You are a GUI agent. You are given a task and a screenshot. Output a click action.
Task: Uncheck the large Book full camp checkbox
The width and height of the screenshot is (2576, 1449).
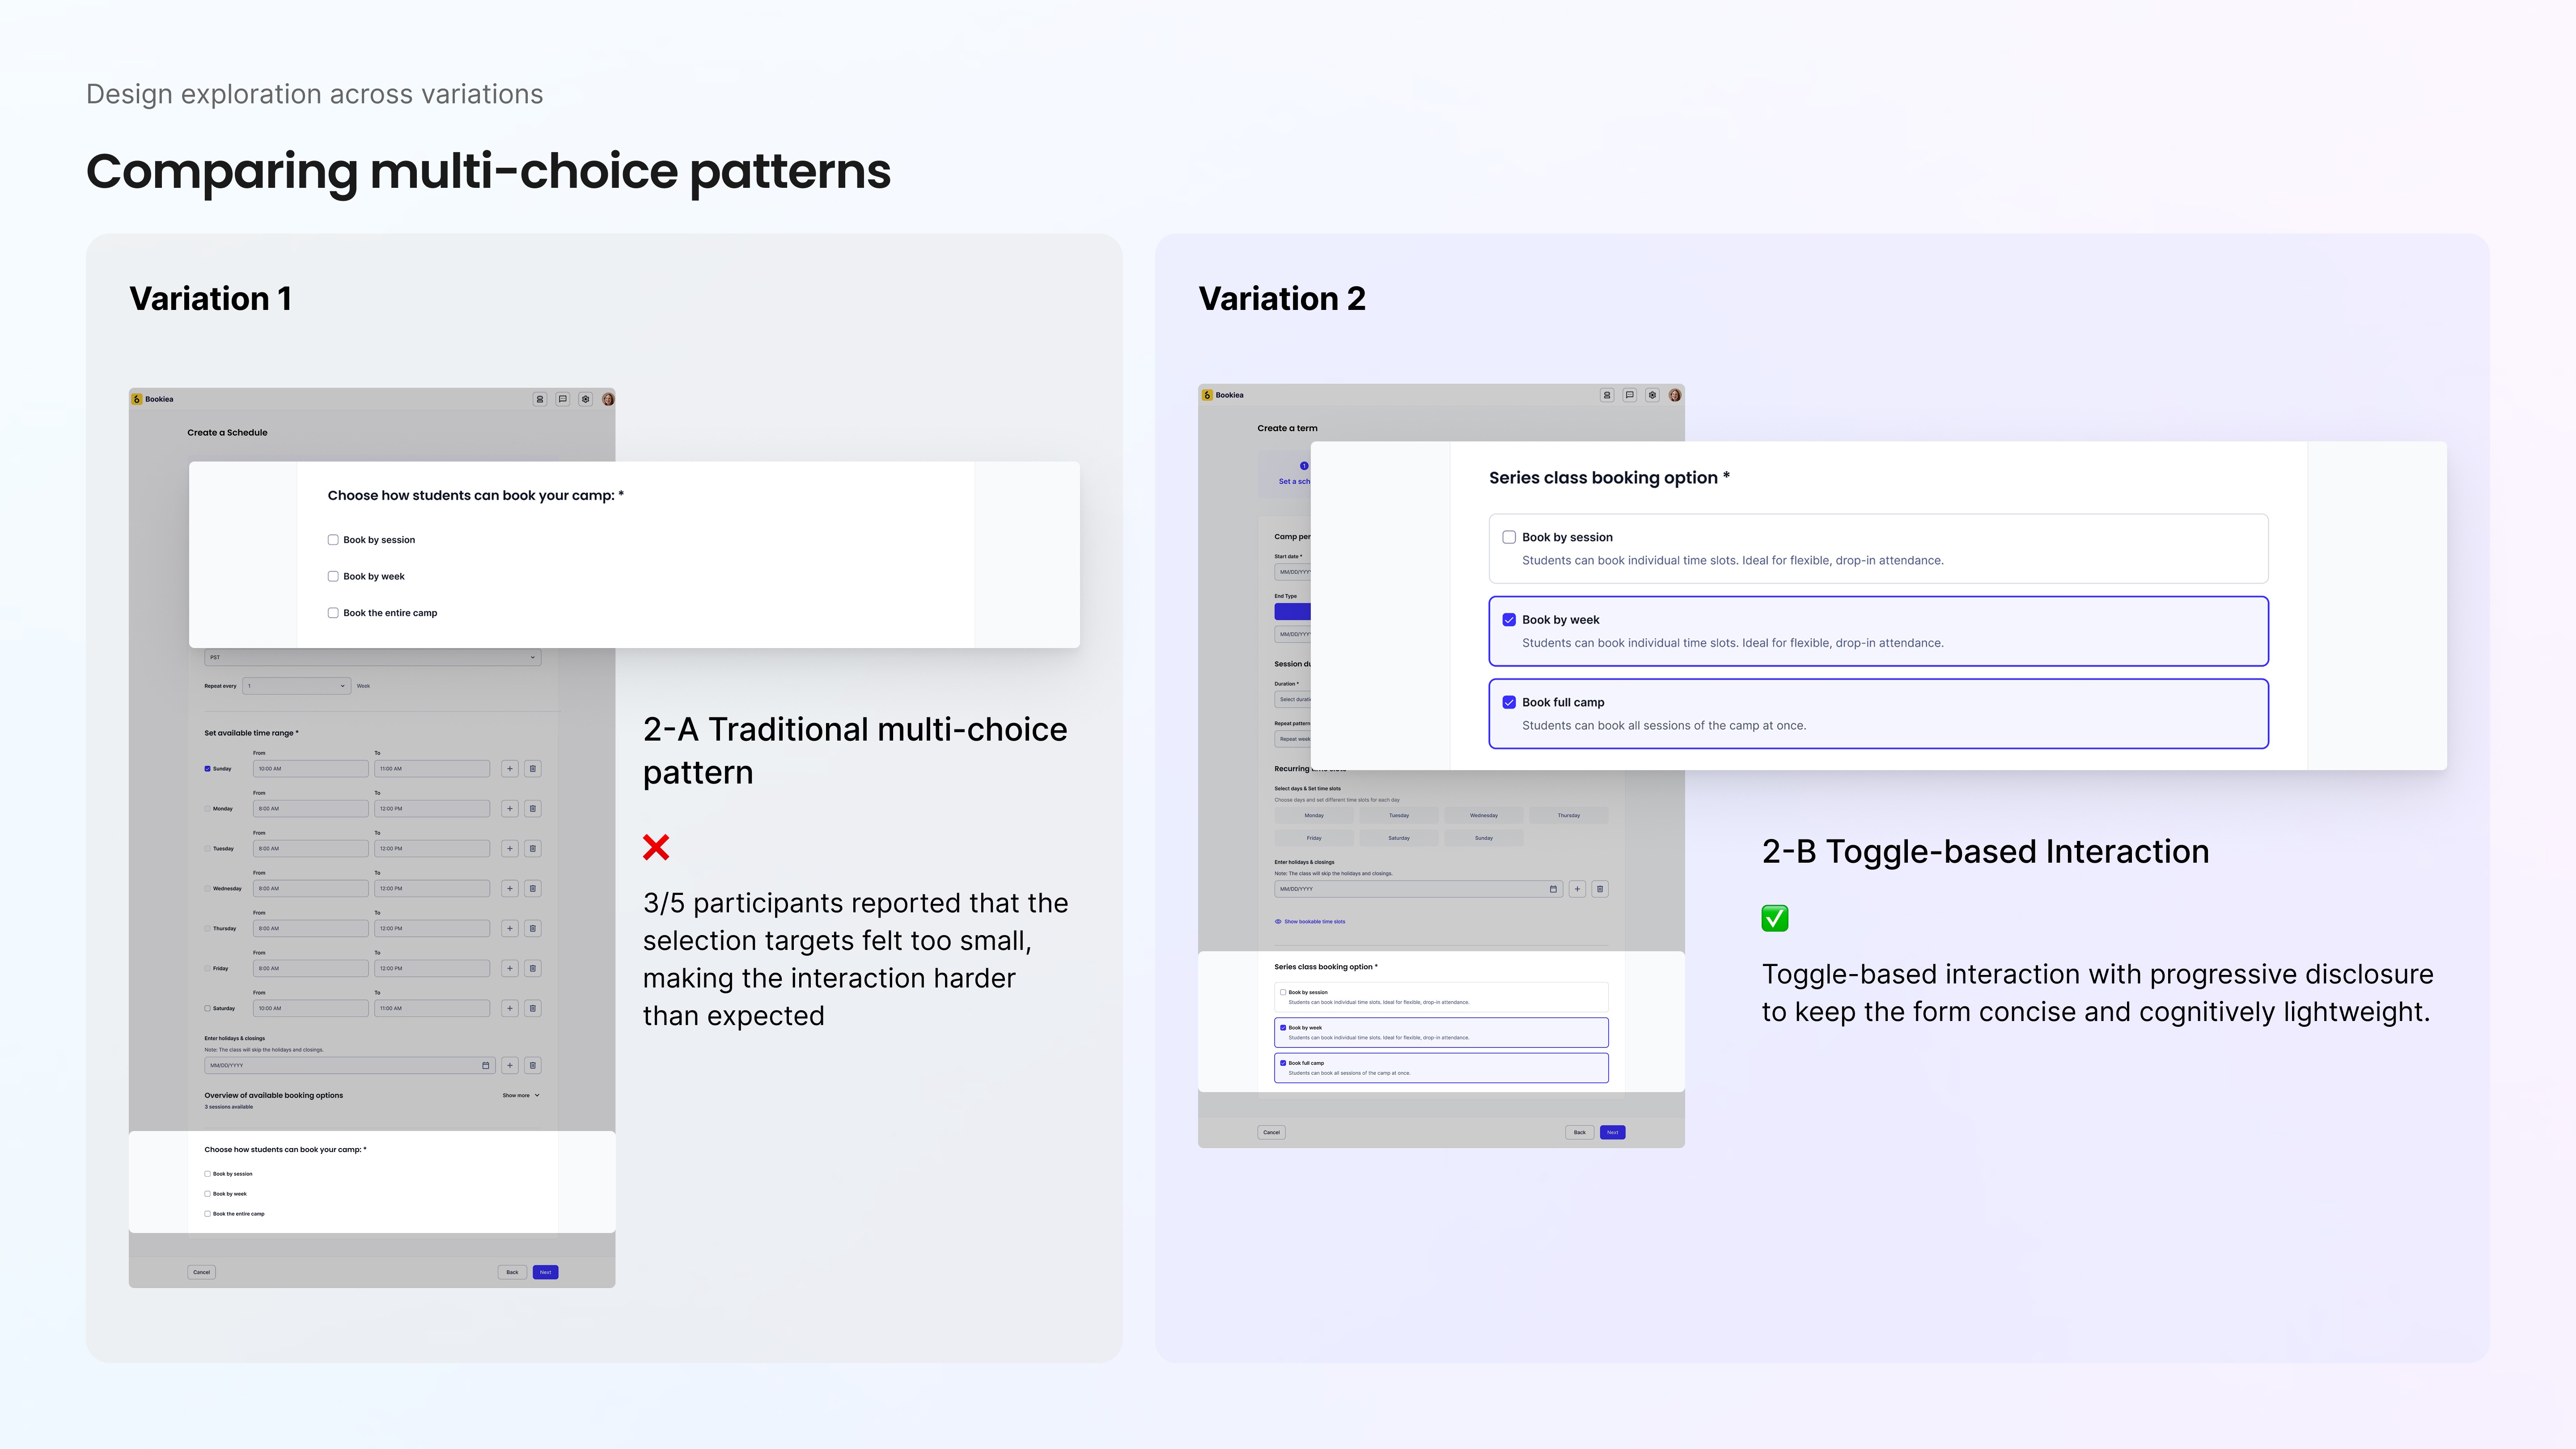1509,702
